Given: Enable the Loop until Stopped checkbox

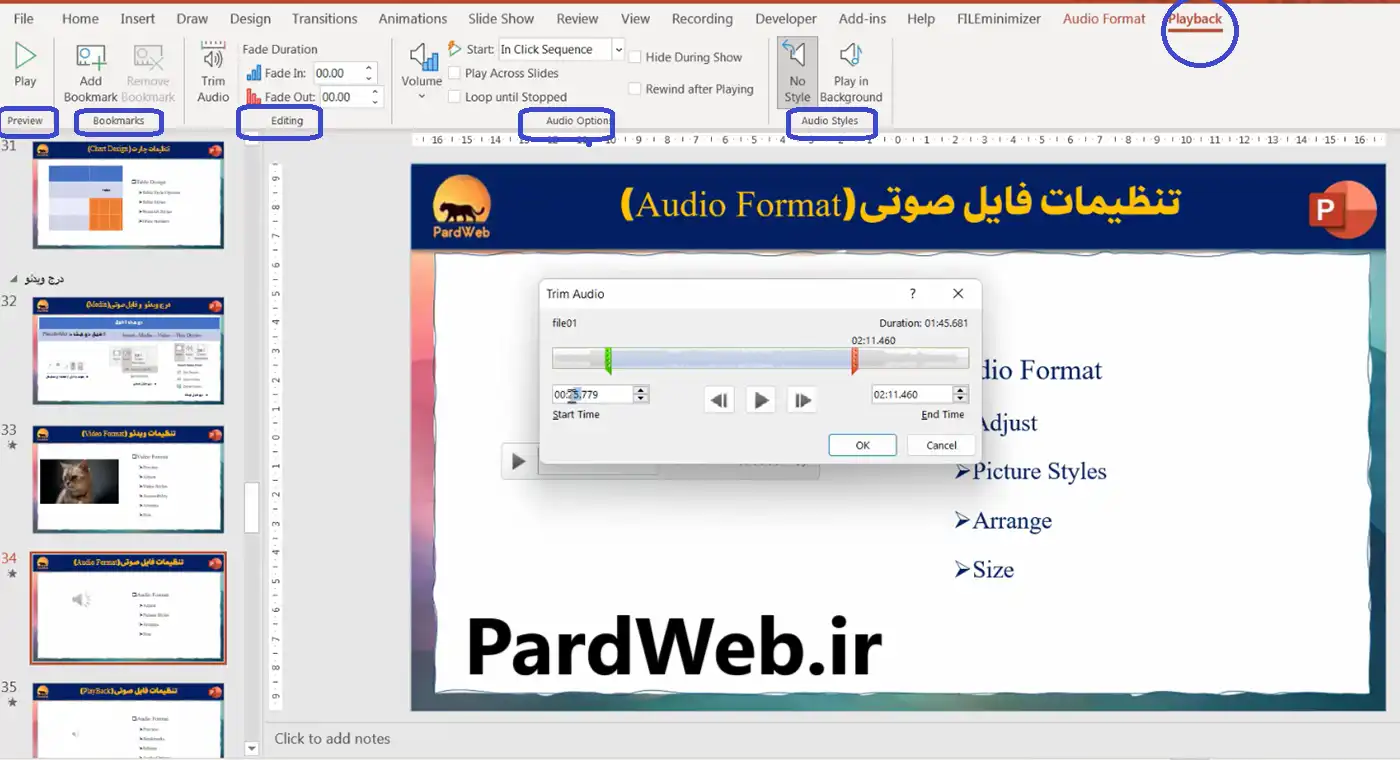Looking at the screenshot, I should pos(455,97).
